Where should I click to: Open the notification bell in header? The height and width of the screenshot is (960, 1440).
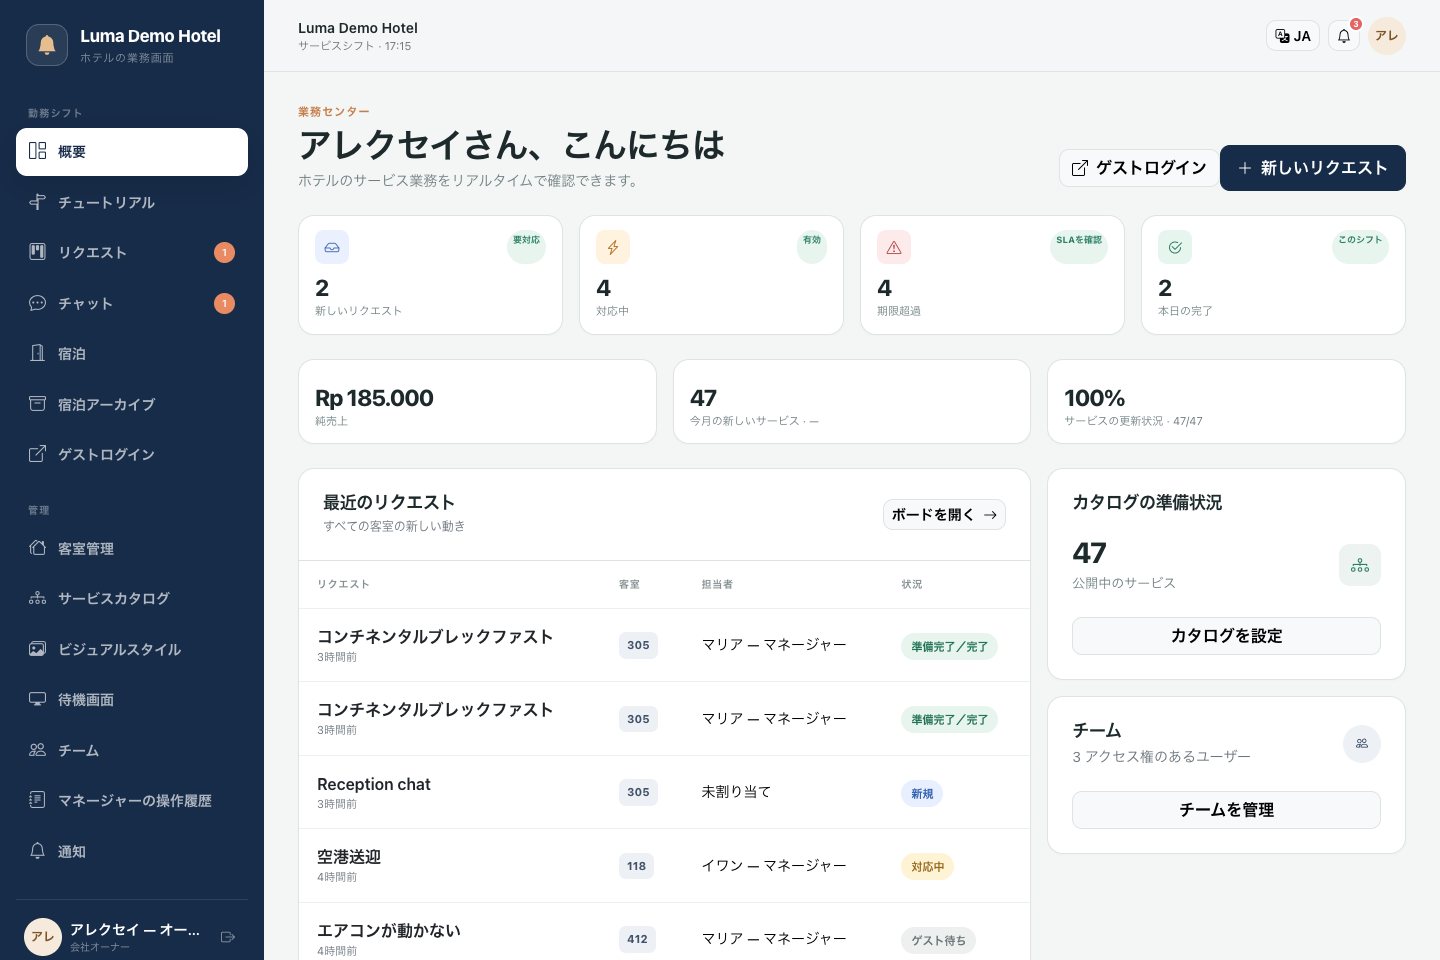1344,36
